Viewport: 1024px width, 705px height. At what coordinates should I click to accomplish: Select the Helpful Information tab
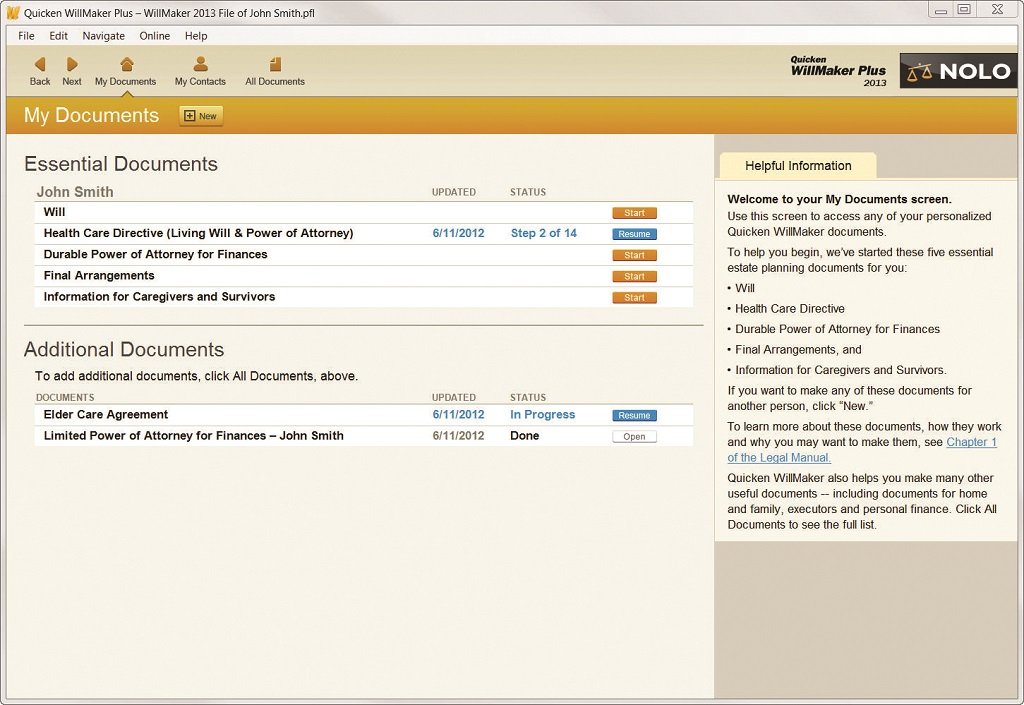(797, 166)
